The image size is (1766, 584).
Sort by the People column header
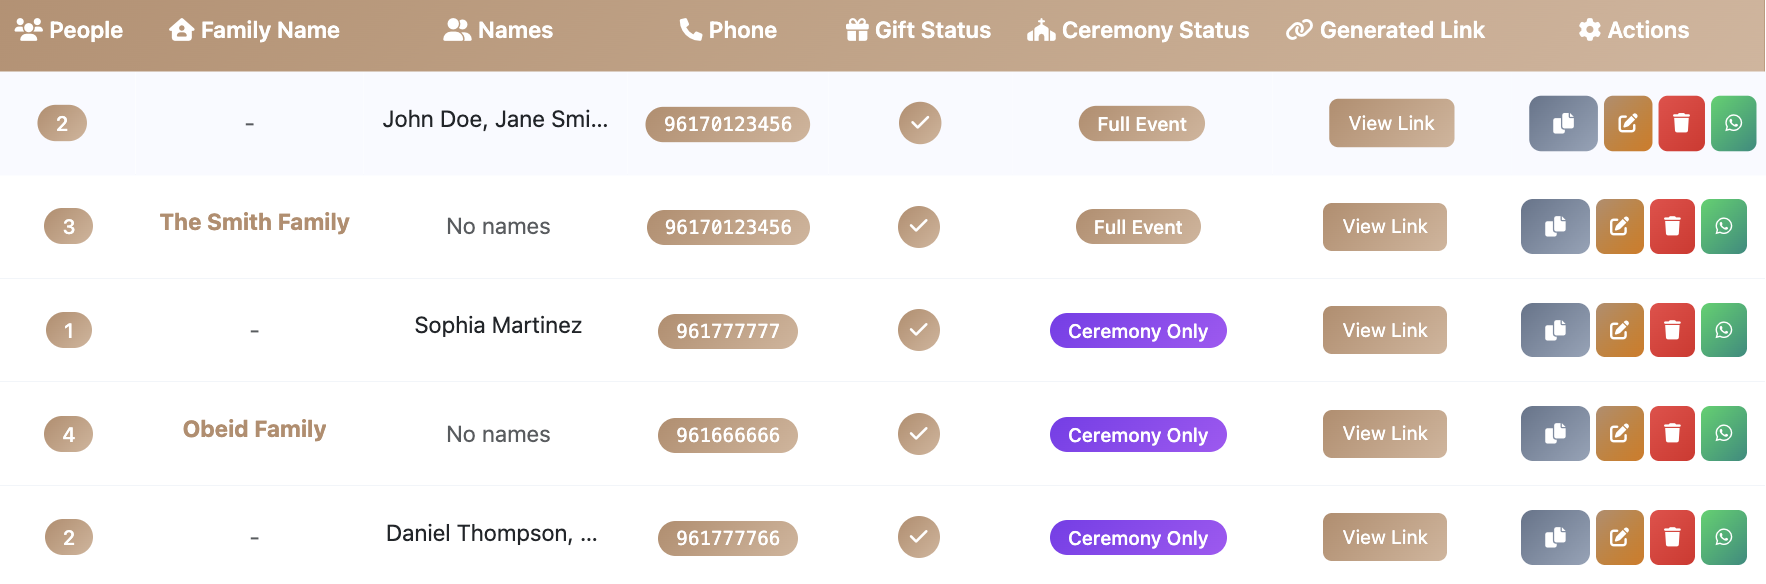69,30
